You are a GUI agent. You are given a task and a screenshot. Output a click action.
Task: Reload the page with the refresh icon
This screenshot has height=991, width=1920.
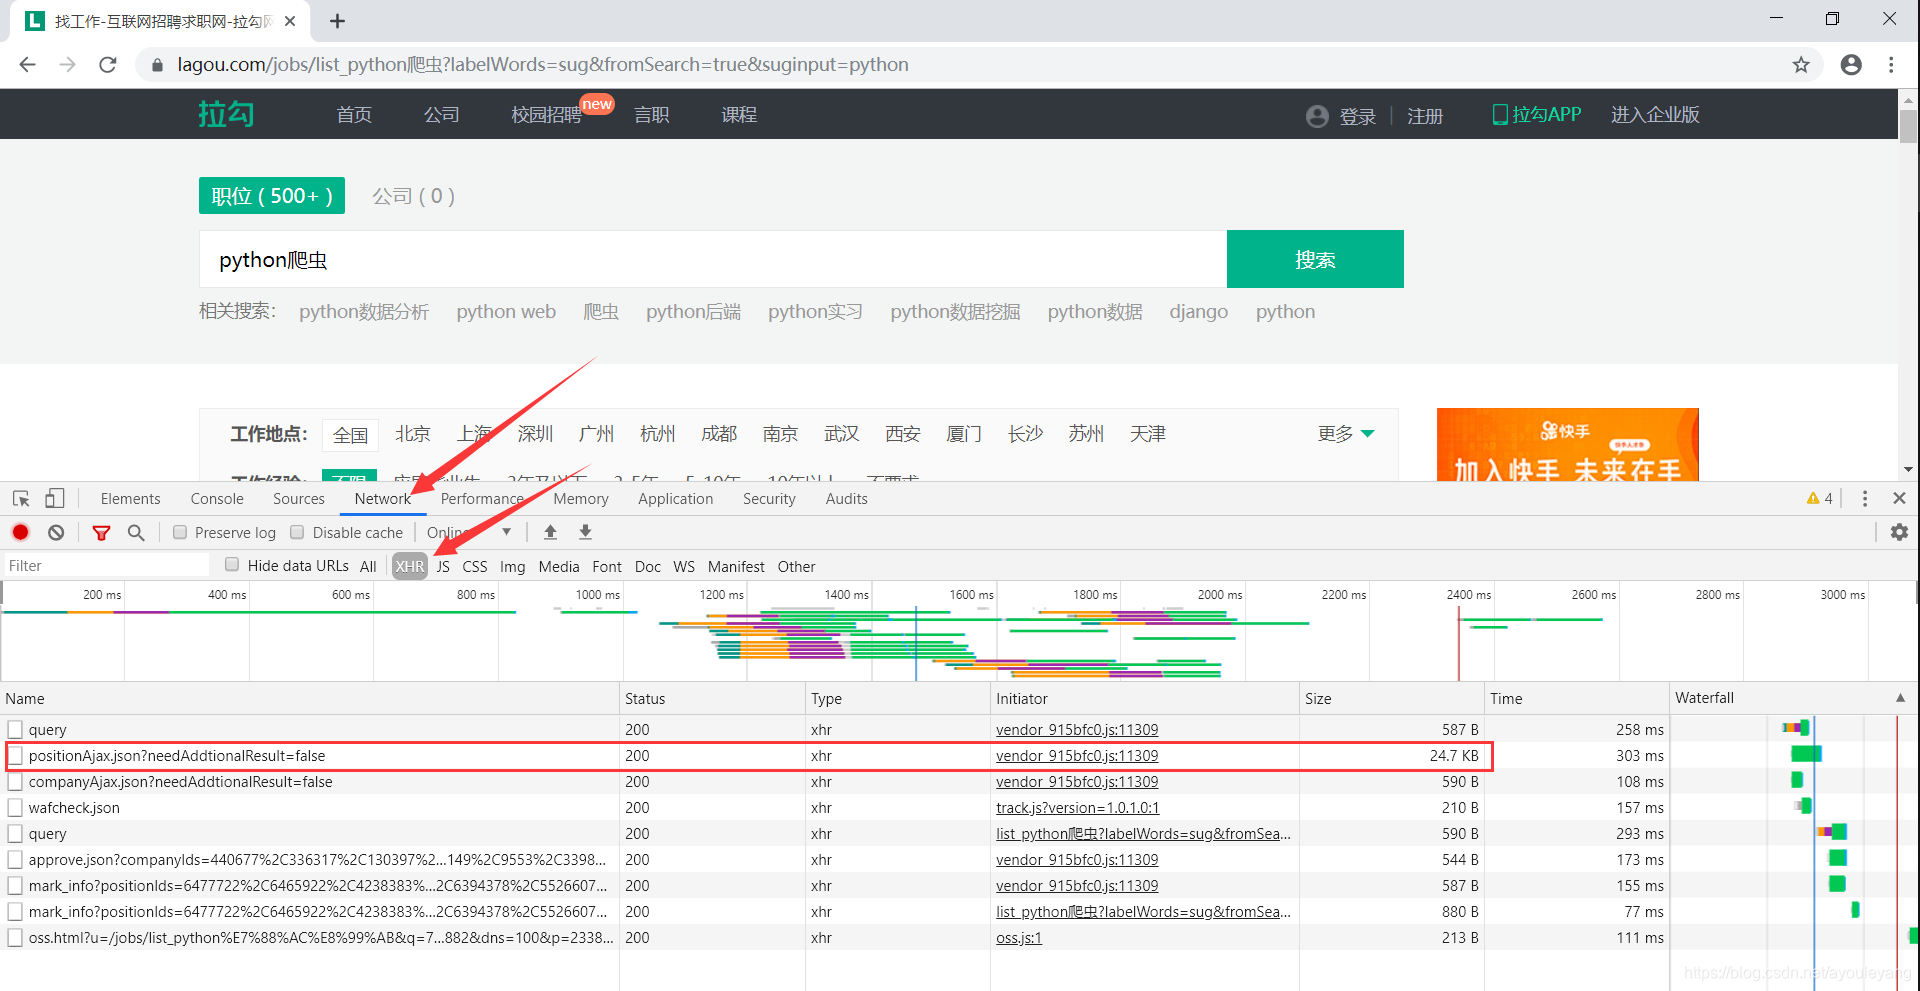(x=108, y=65)
